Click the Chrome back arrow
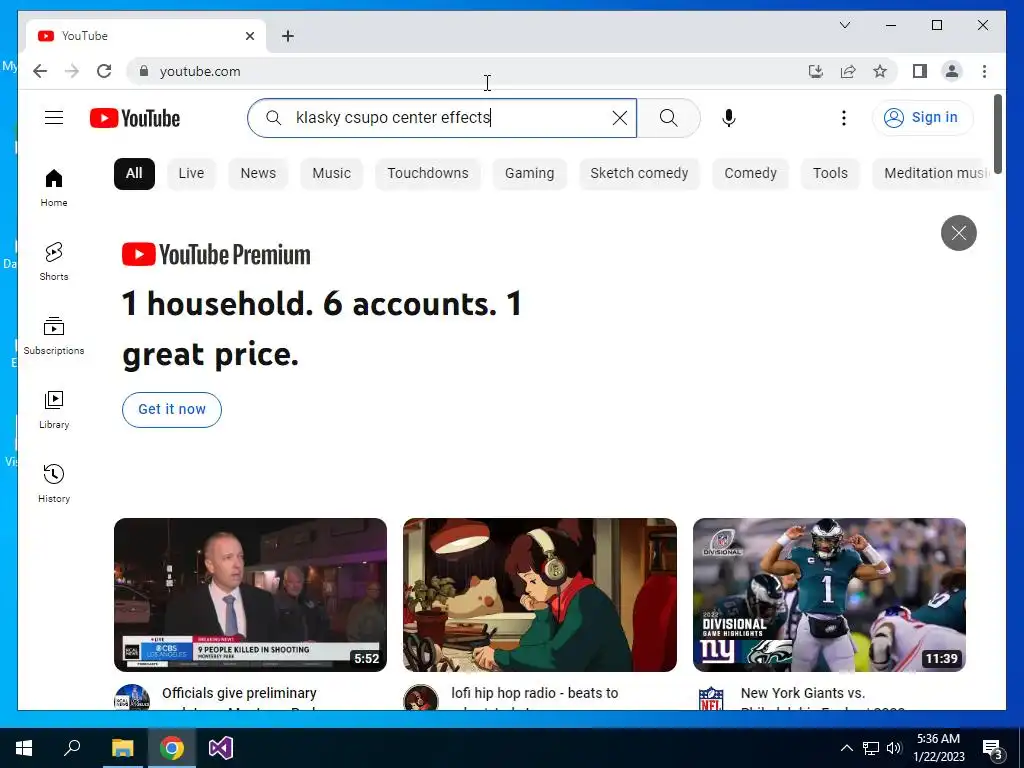The height and width of the screenshot is (768, 1024). [x=40, y=71]
